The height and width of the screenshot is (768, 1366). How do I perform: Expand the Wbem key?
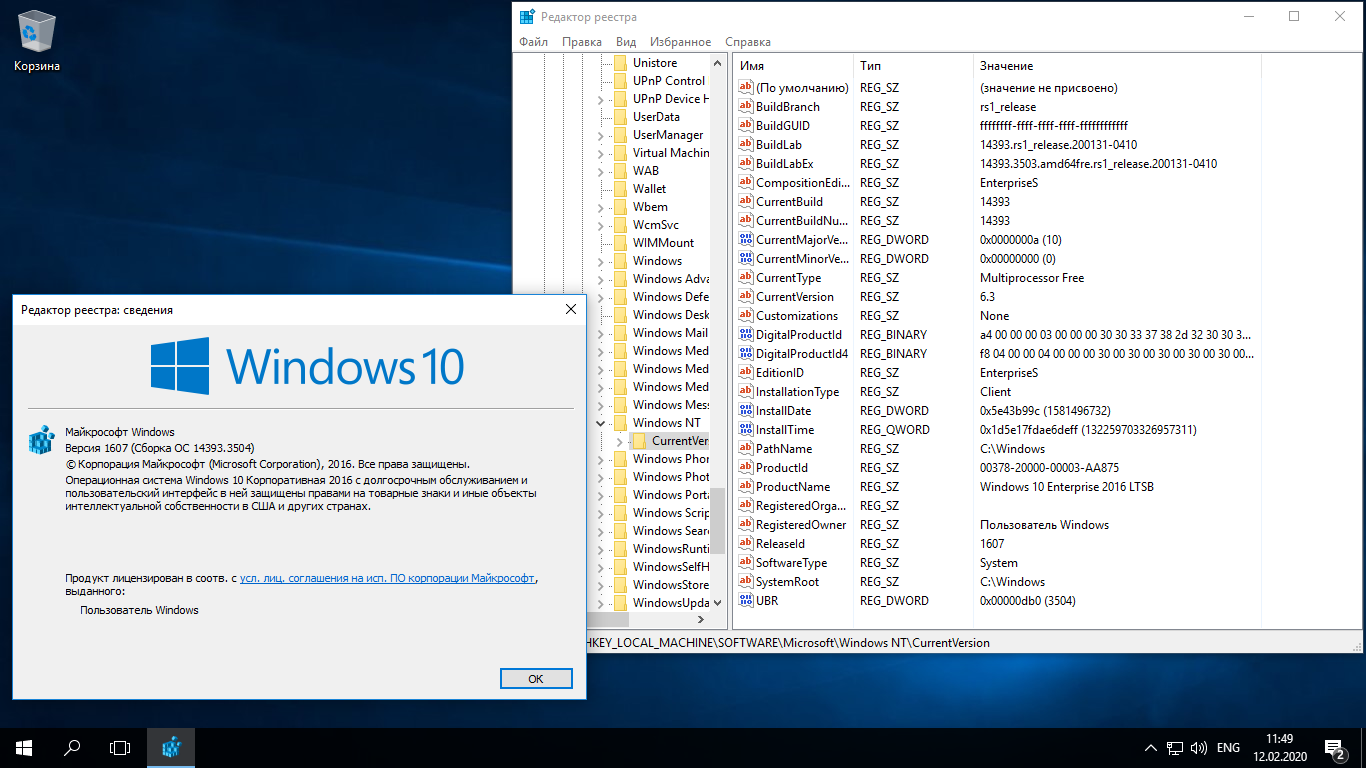(601, 207)
